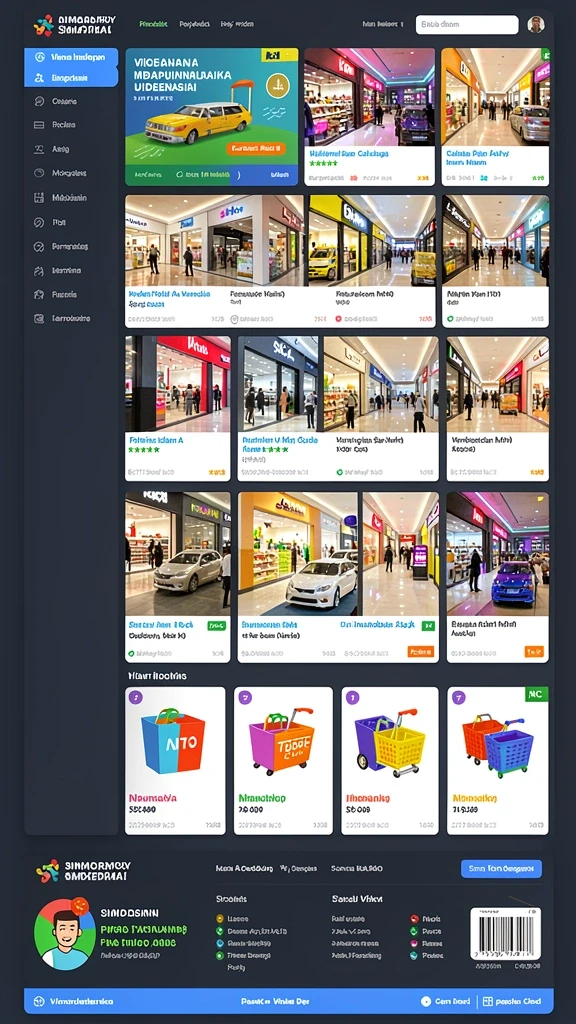
Task: Select the card-shaped icon in the sidebar
Action: [39, 125]
